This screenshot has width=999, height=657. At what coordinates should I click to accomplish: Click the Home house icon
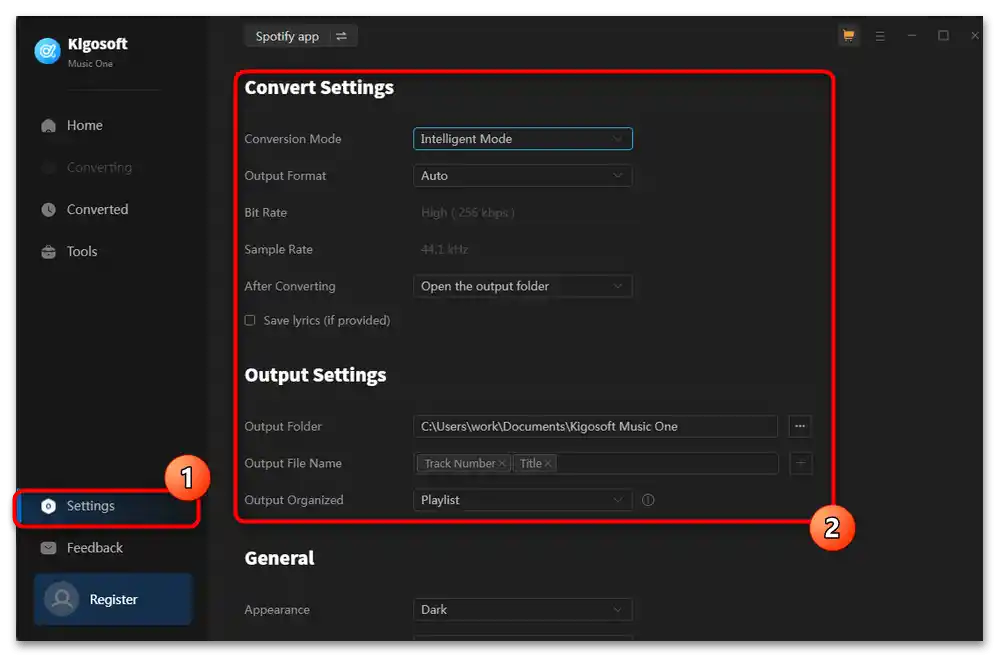point(48,126)
